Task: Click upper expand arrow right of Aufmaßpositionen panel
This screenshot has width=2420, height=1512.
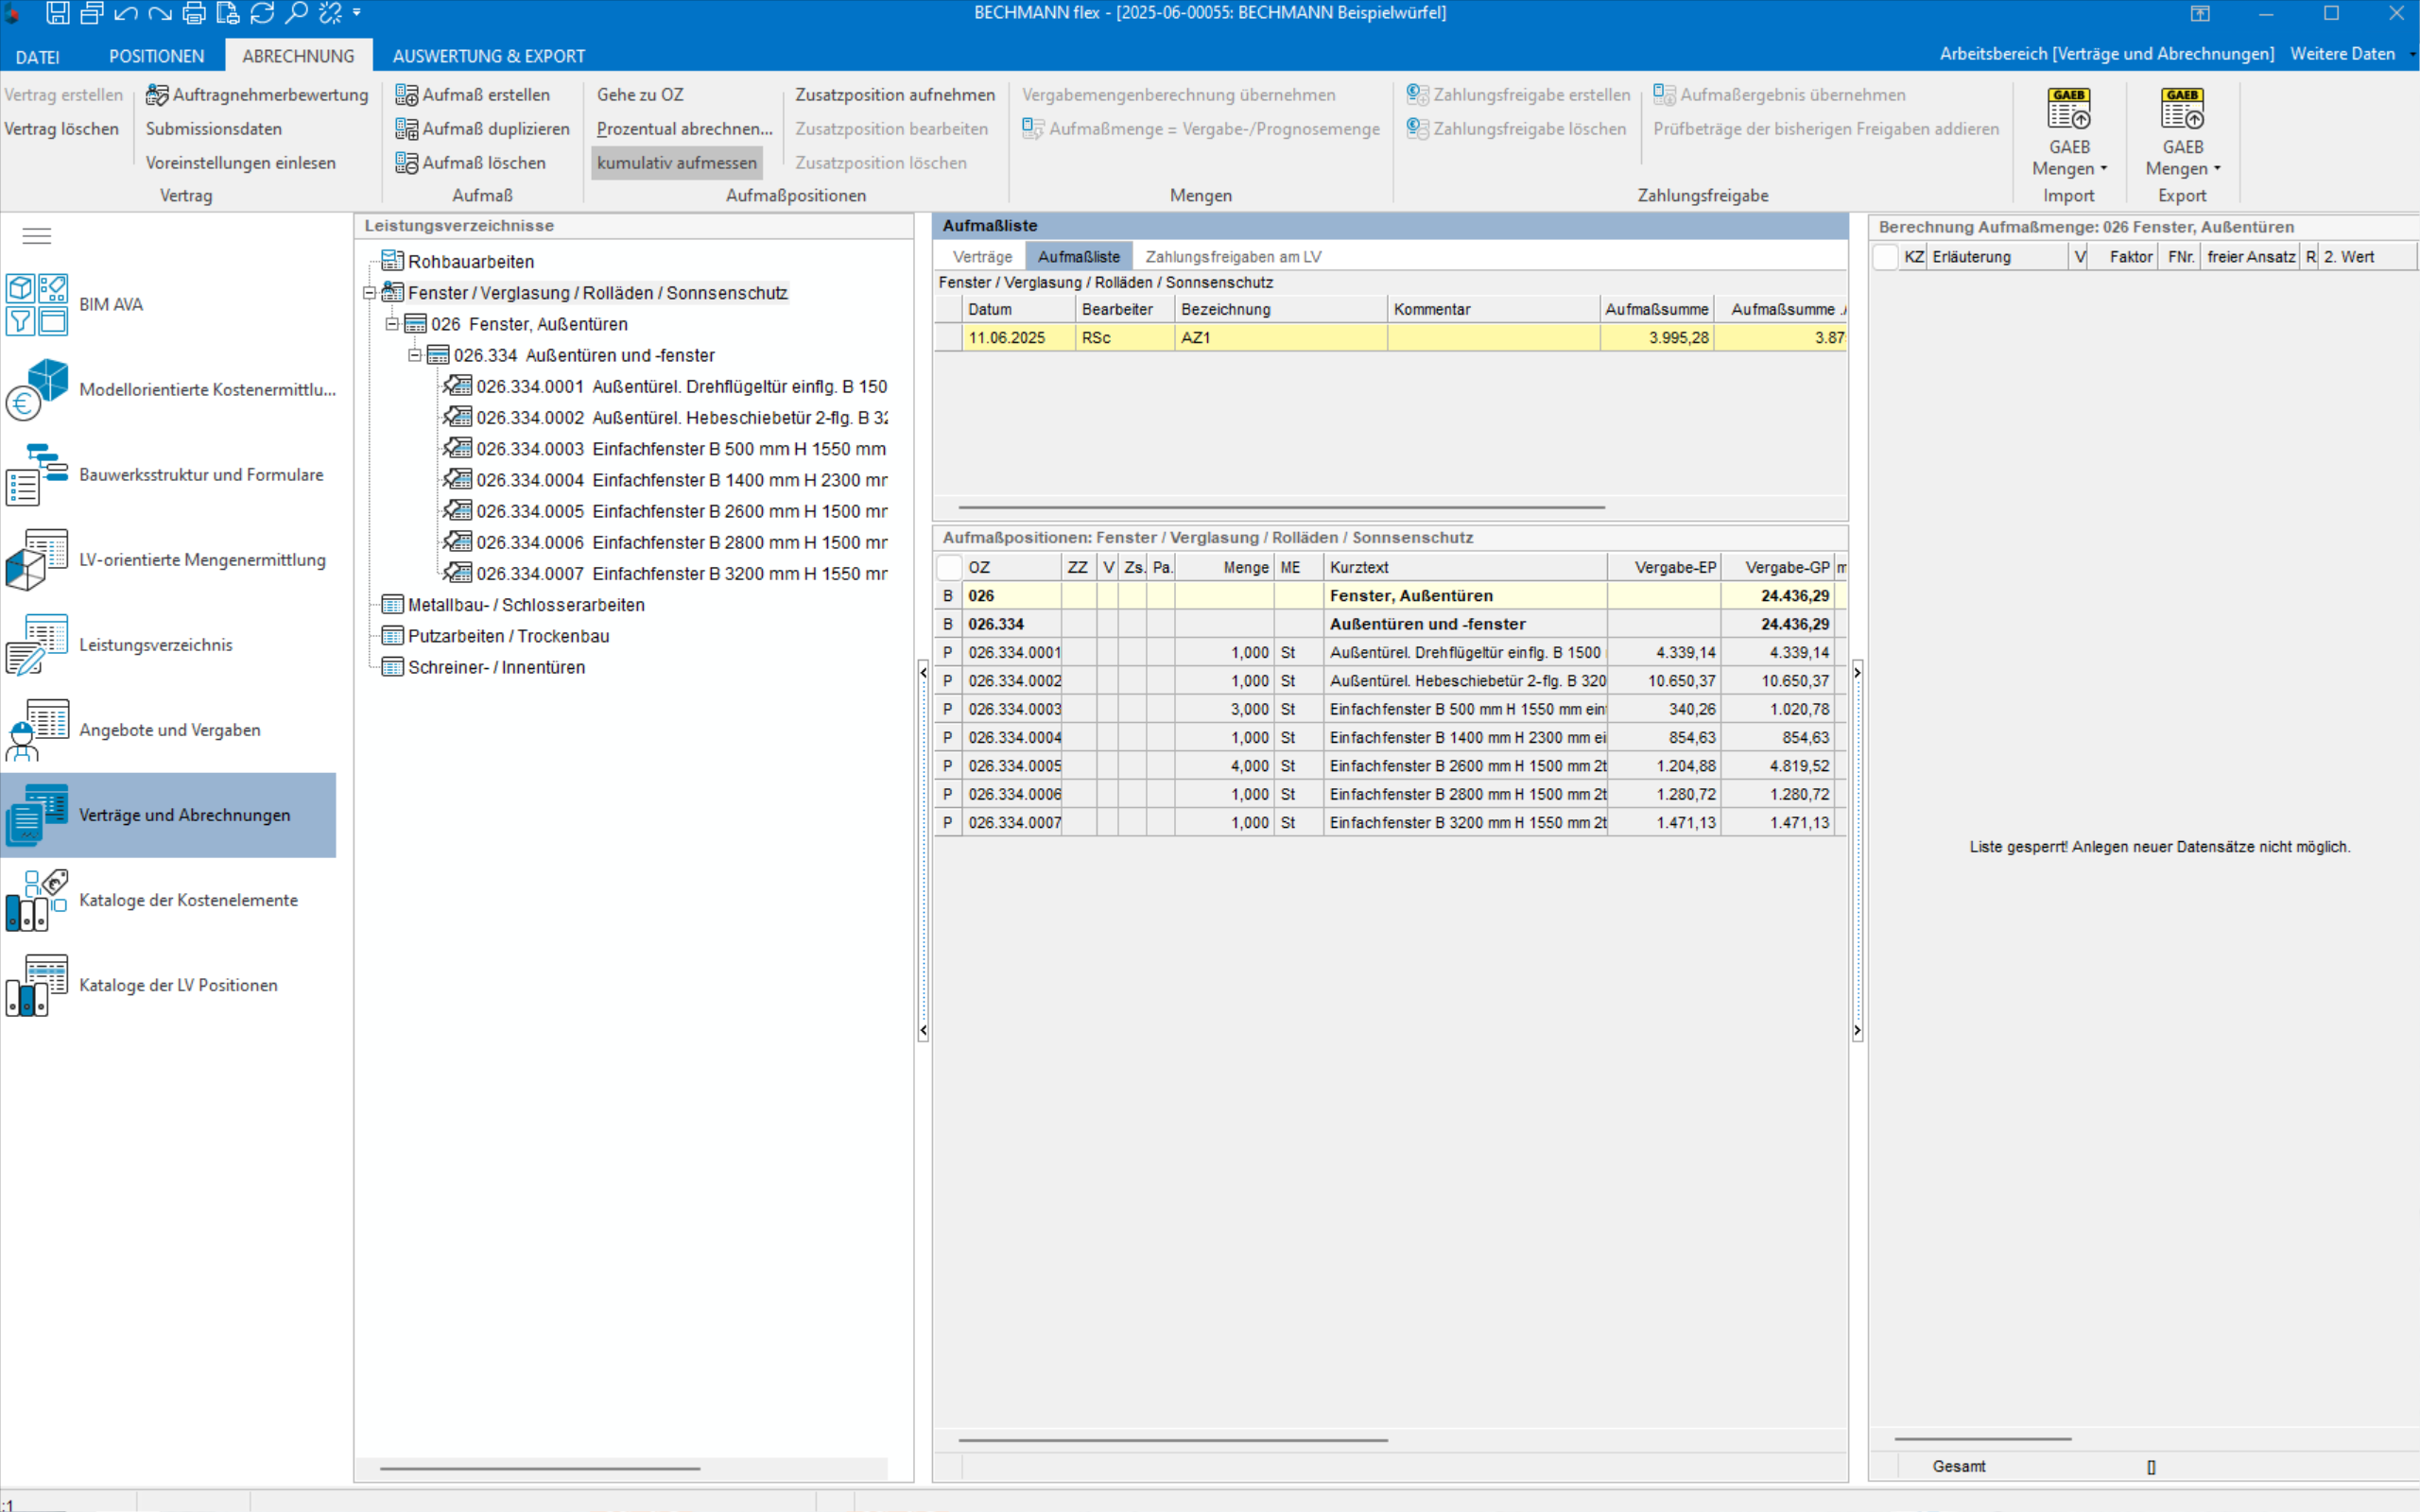Action: tap(1857, 672)
